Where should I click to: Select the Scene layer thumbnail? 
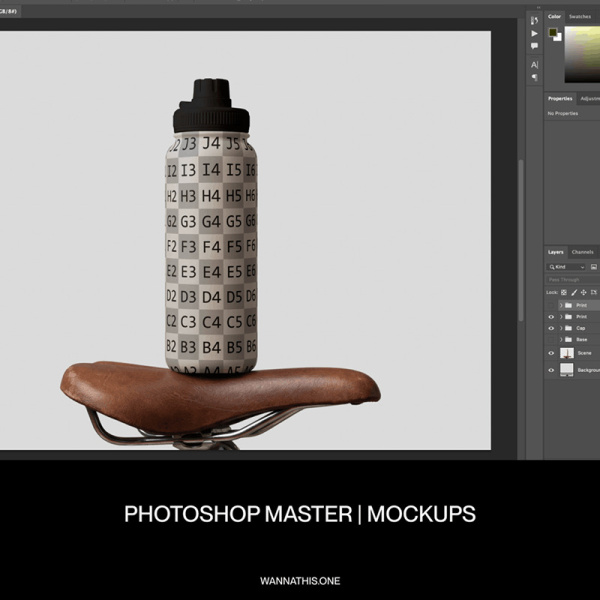[x=567, y=353]
